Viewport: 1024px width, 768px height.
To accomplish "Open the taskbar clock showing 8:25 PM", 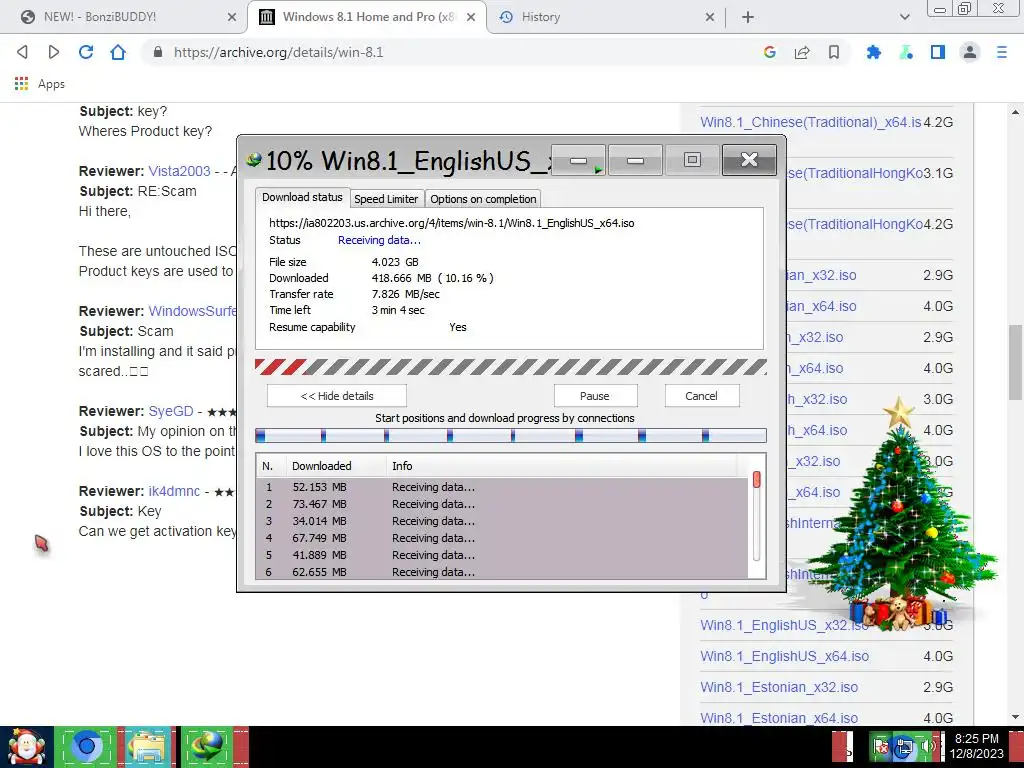I will 977,746.
